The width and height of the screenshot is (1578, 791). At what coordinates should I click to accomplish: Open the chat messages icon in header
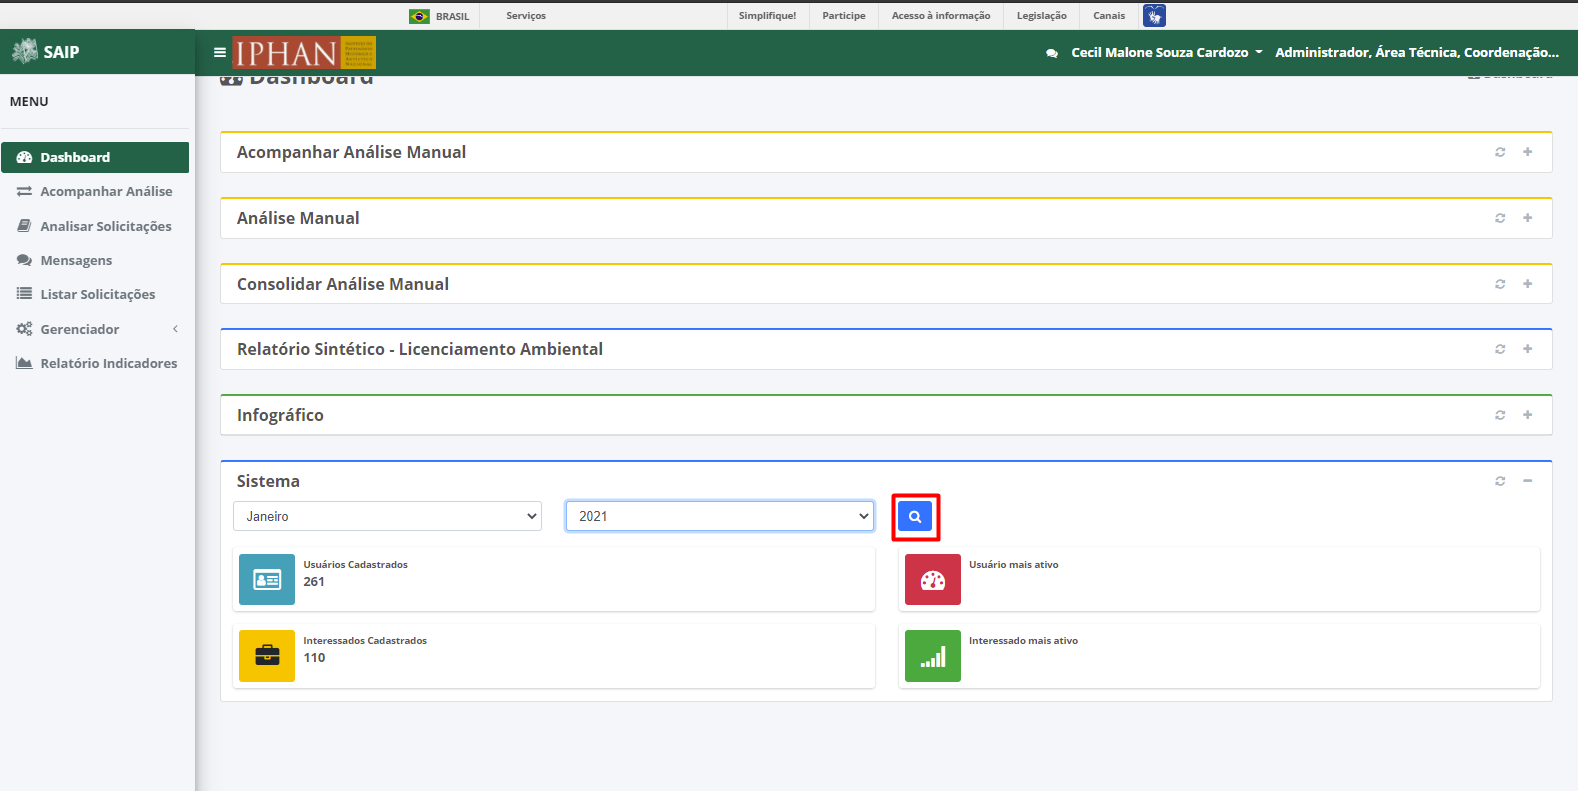coord(1052,53)
